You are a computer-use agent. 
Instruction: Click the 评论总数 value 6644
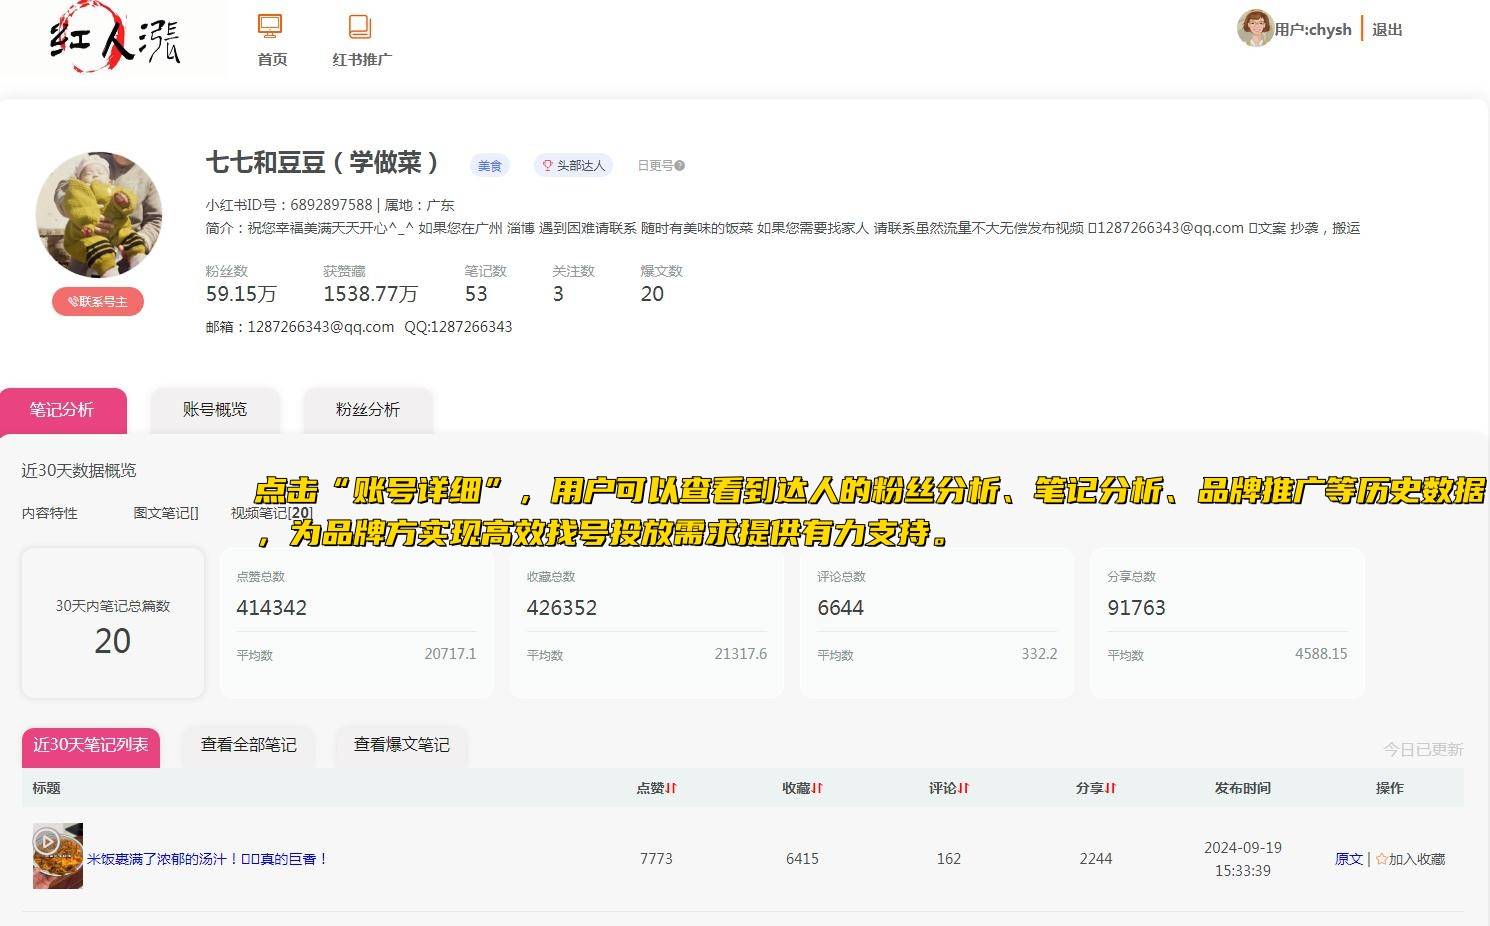[840, 608]
